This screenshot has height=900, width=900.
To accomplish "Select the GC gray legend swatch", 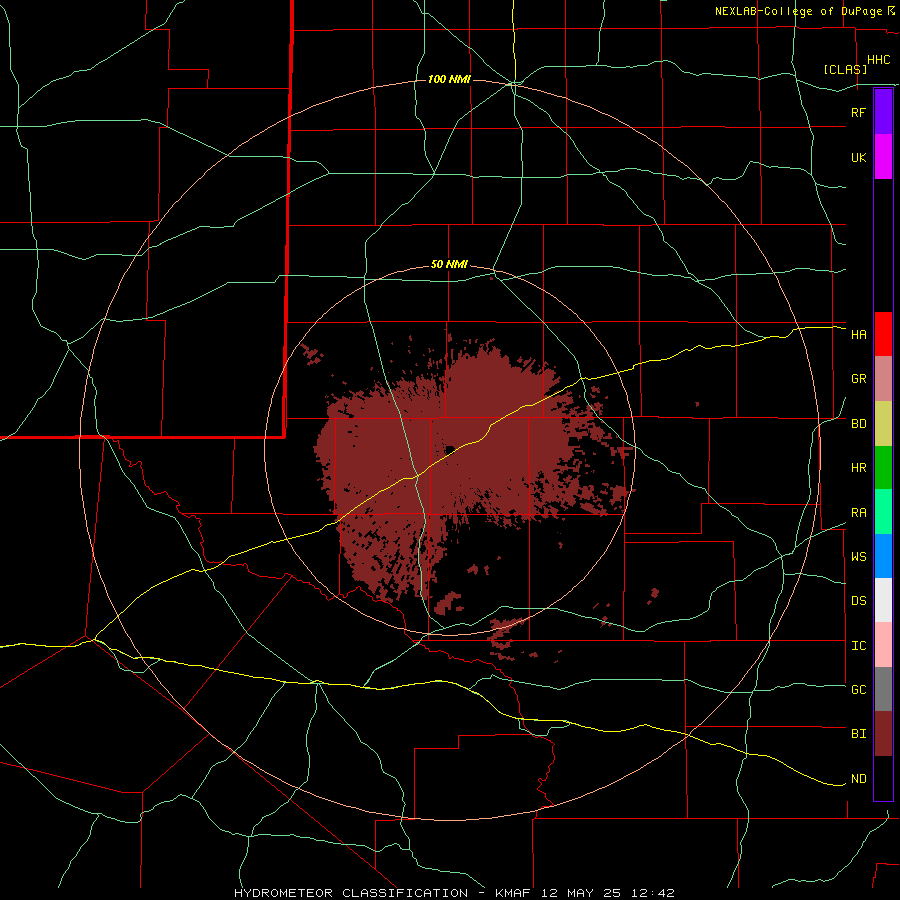I will [883, 689].
